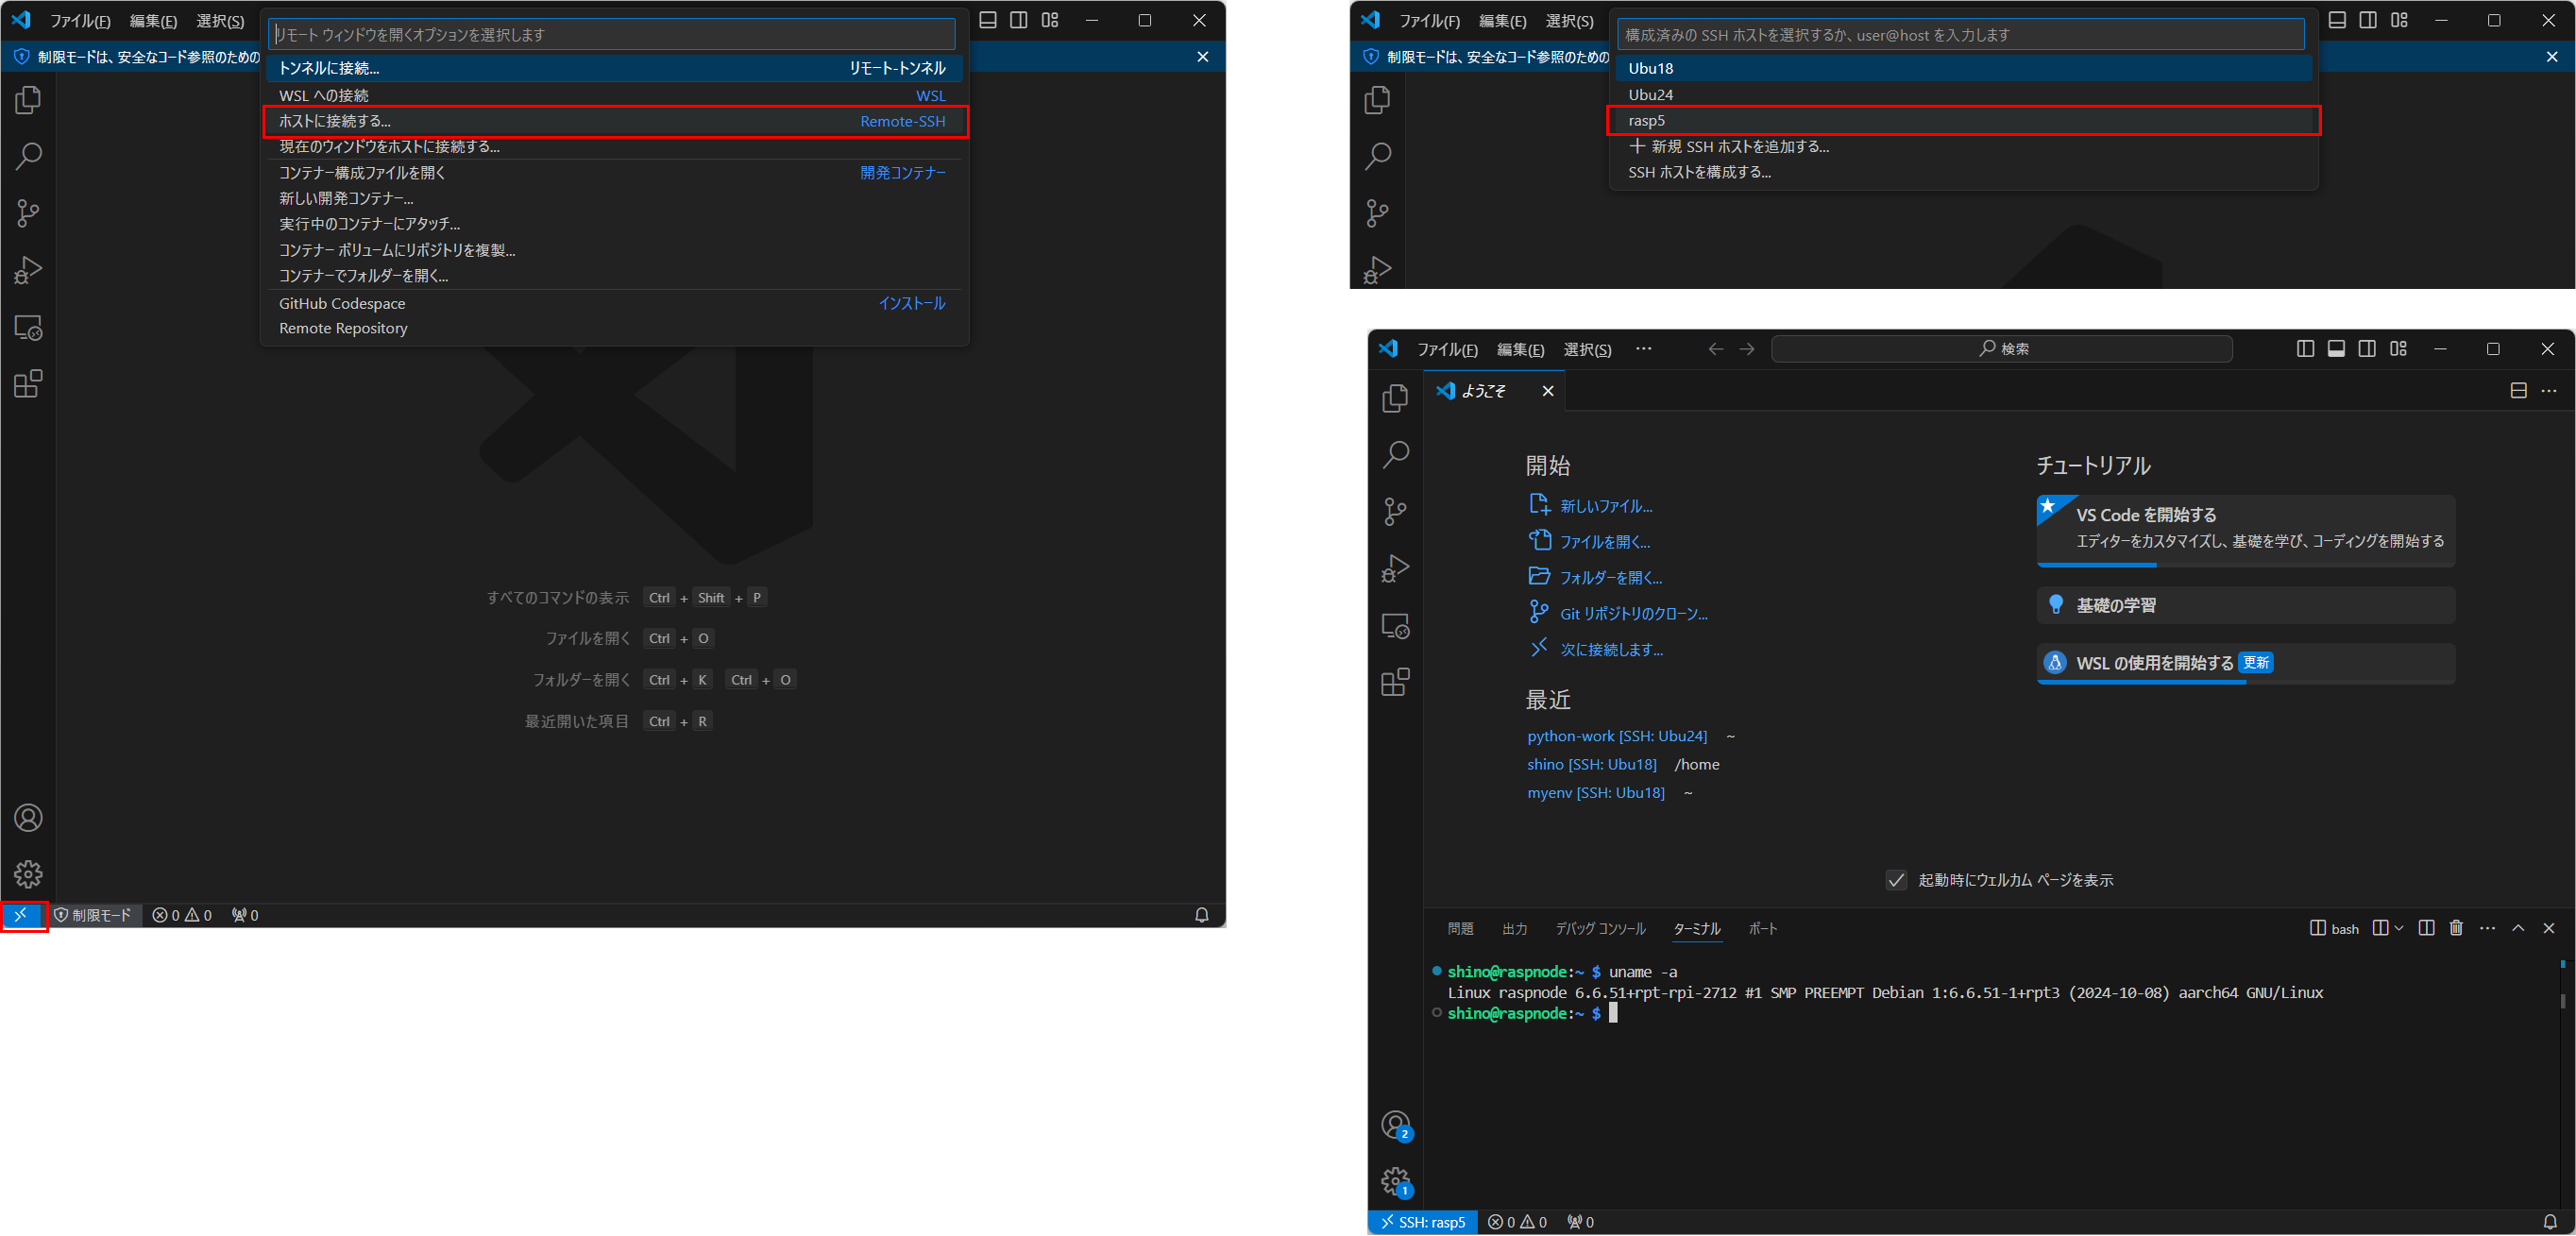Toggle the 起動時にウェルカム ページを表示 checkbox
The image size is (2576, 1236).
pyautogui.click(x=1896, y=880)
